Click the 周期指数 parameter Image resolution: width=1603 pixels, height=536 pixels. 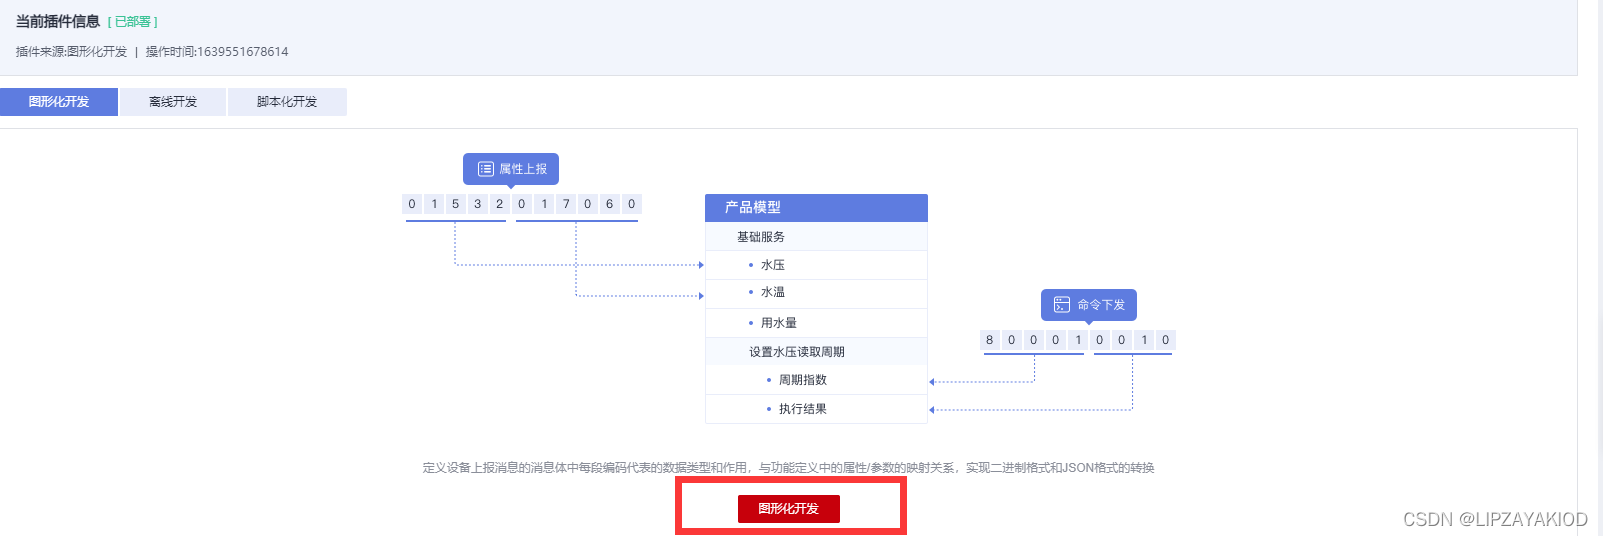tap(802, 380)
